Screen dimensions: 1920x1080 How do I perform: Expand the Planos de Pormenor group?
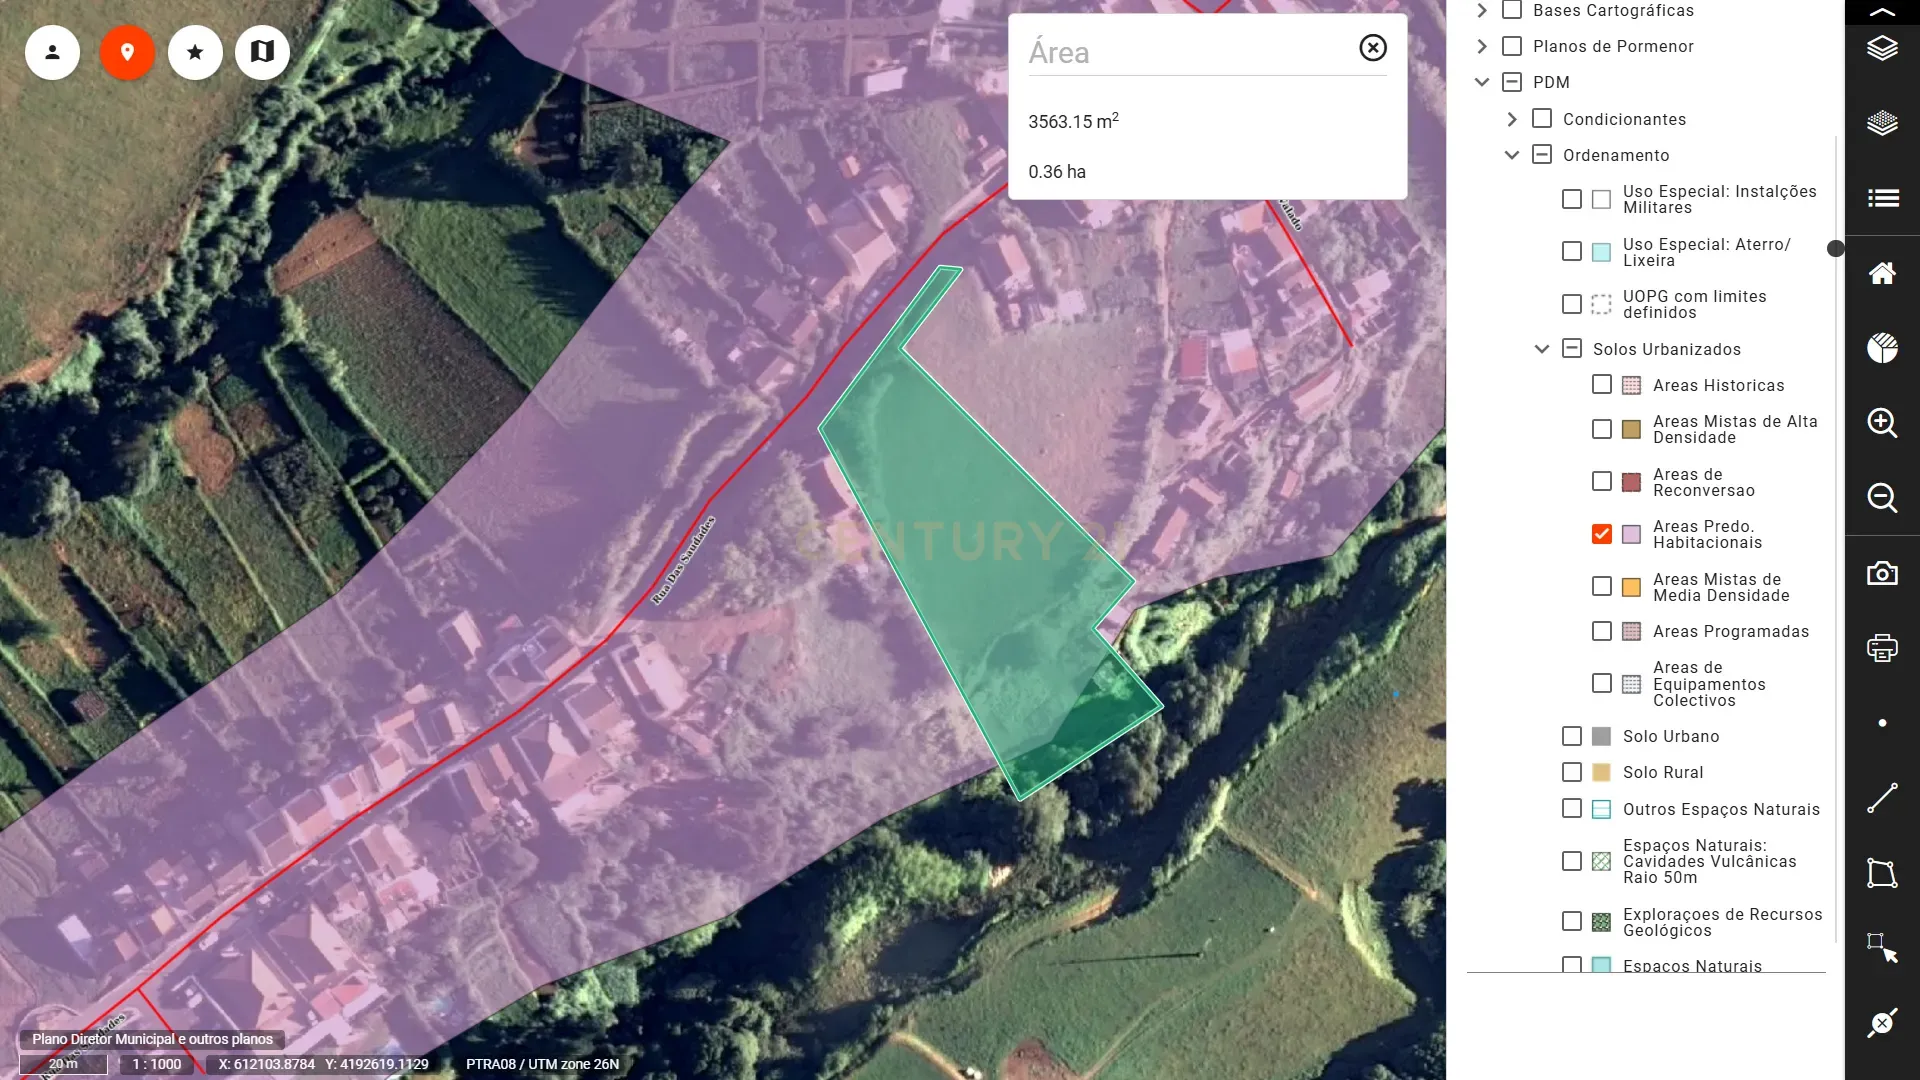[1482, 46]
